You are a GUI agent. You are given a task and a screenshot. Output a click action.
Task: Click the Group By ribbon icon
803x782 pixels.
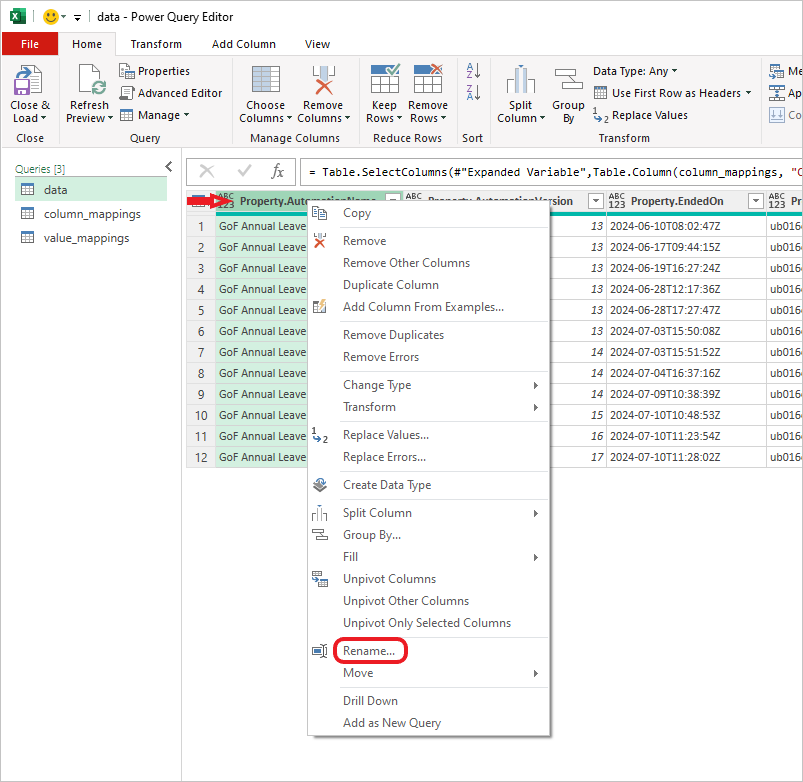pos(568,80)
